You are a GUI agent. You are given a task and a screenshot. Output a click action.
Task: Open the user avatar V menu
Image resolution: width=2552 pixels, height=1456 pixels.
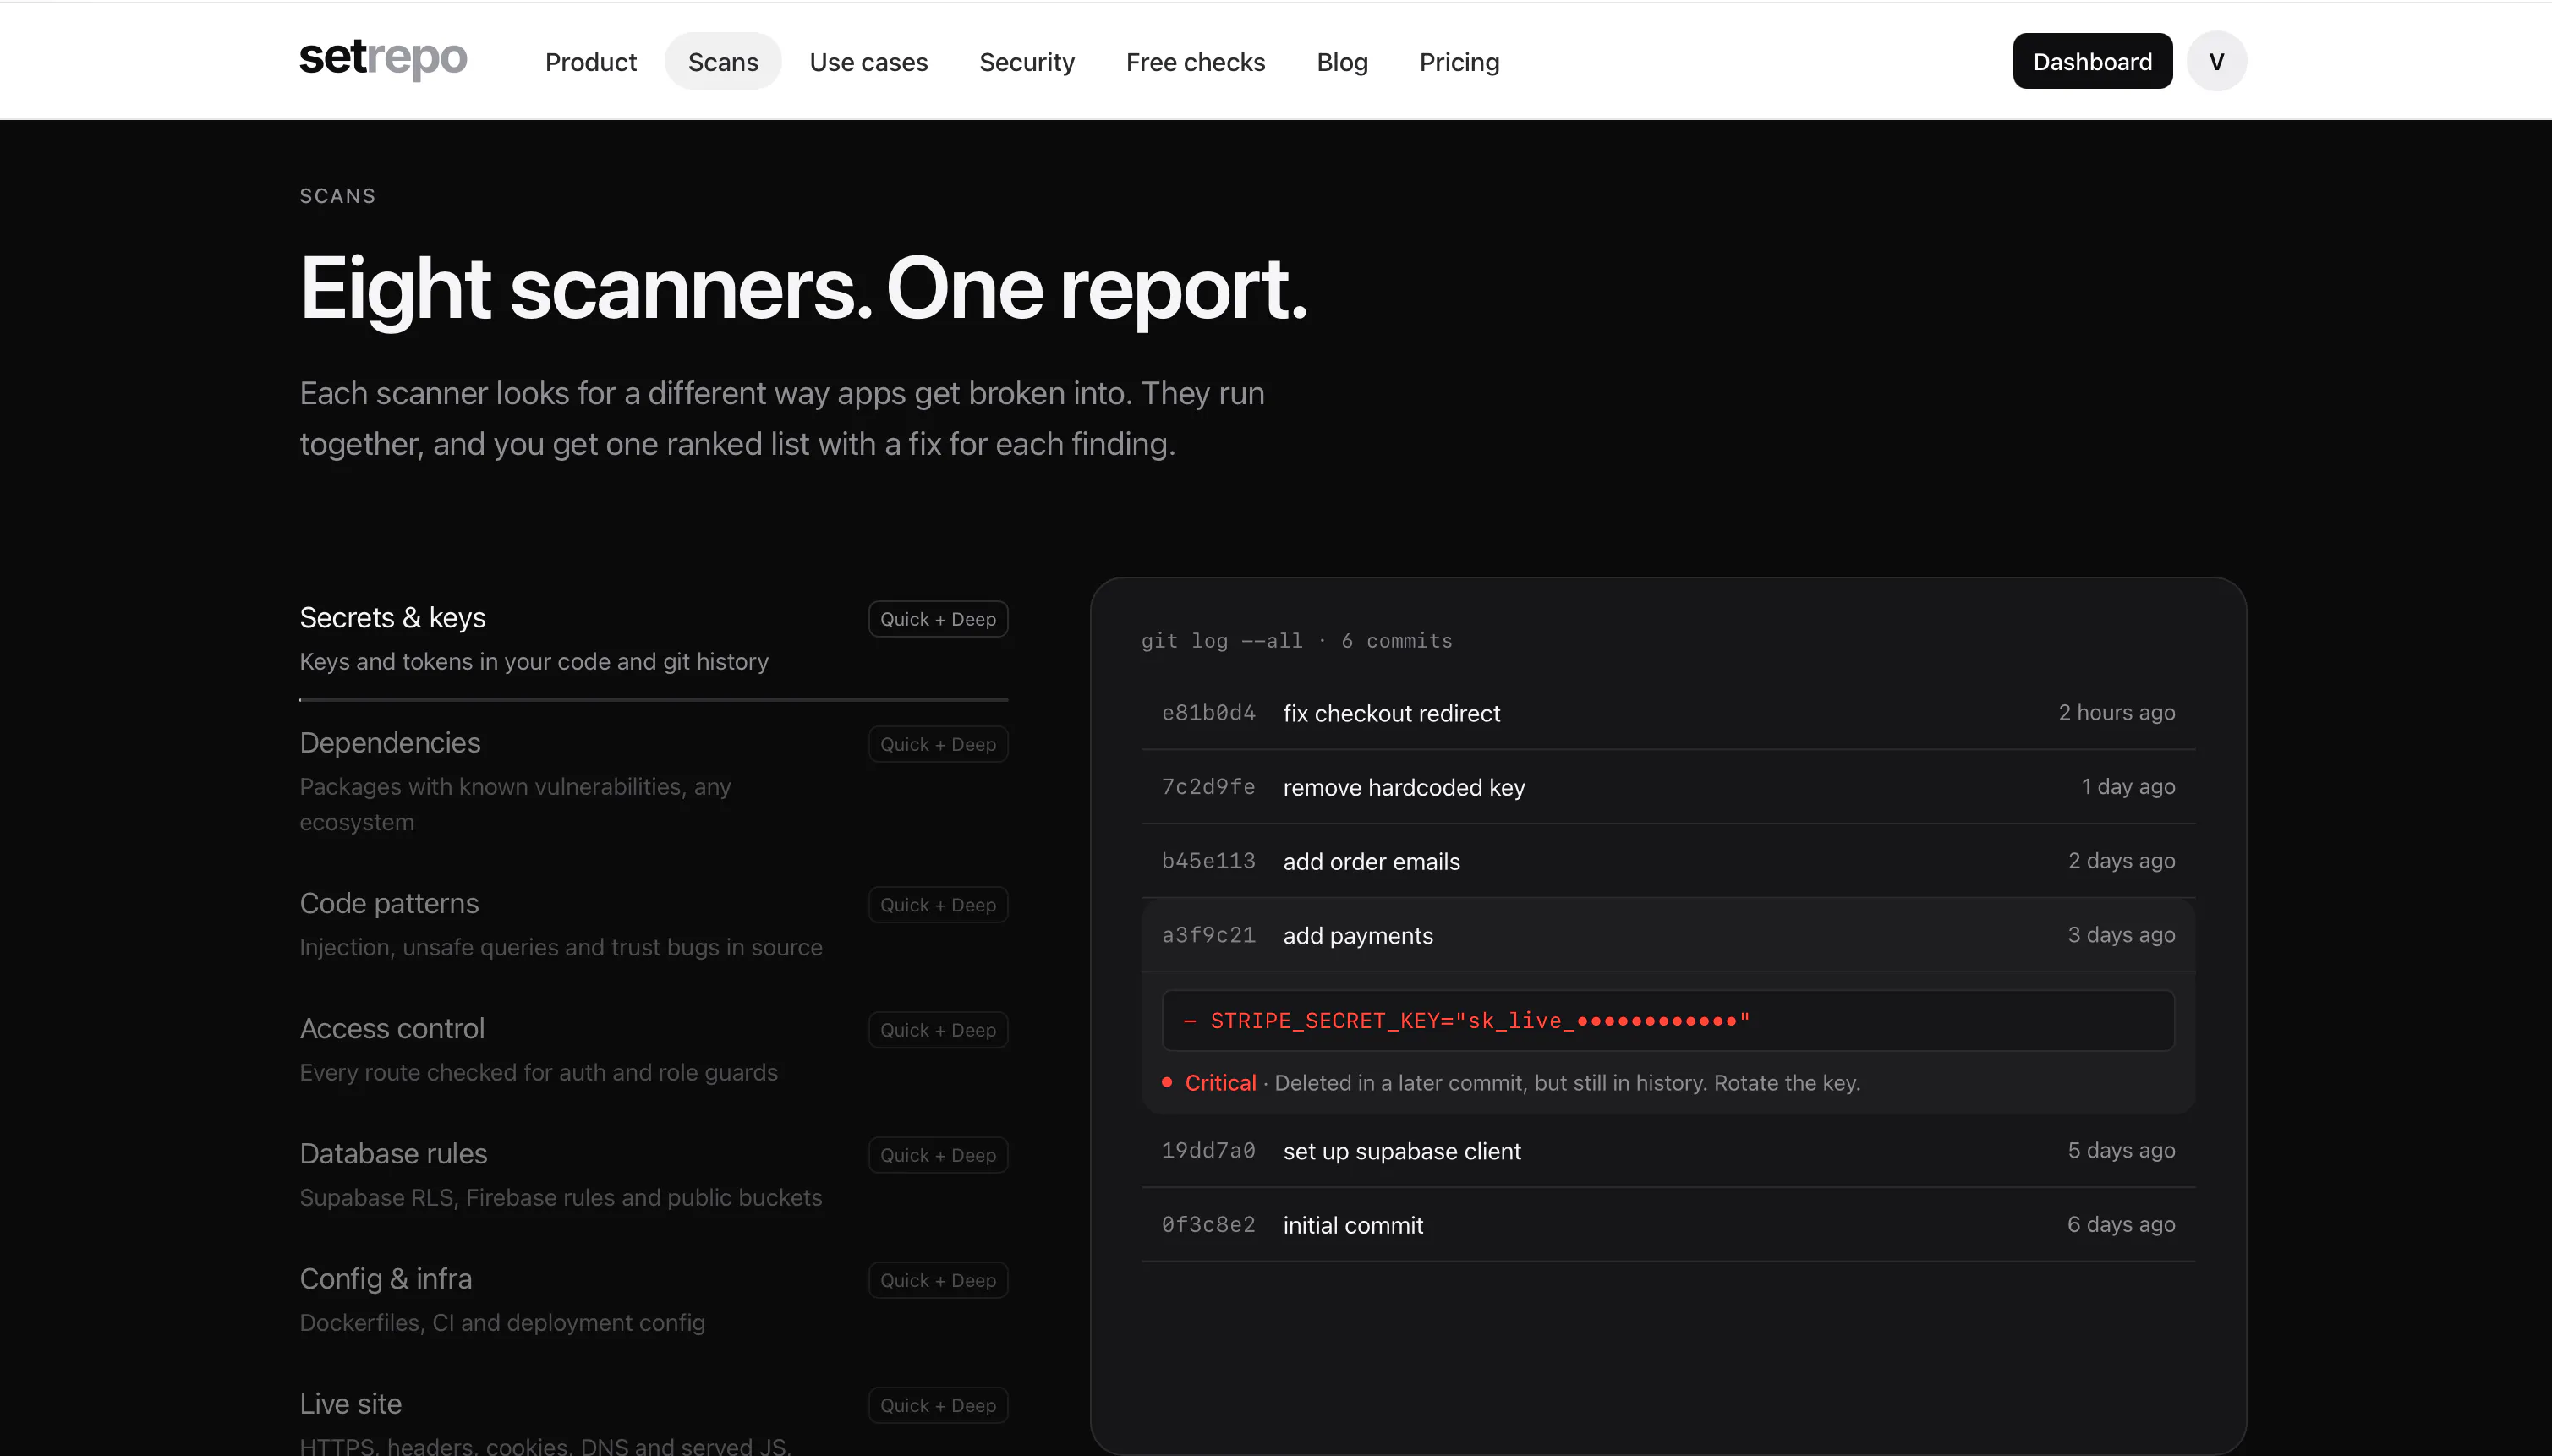click(2216, 61)
